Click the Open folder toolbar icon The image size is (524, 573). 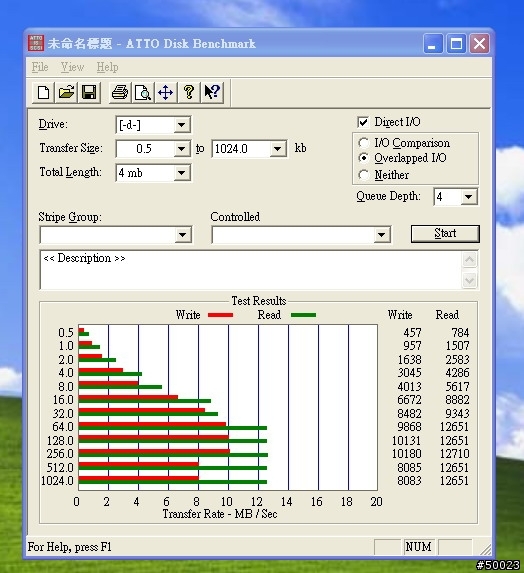pyautogui.click(x=66, y=92)
